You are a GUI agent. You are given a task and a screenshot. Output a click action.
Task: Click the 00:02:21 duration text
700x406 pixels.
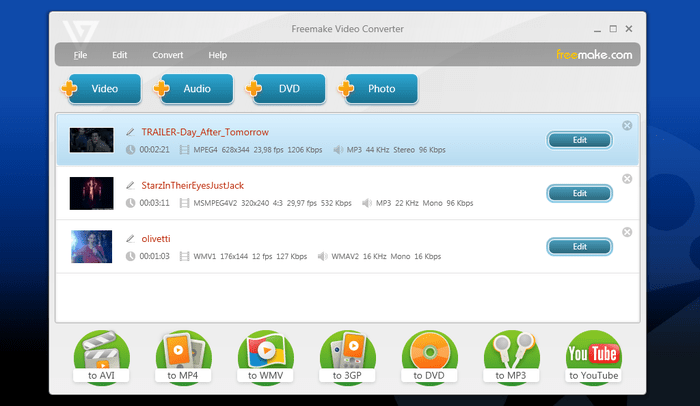(x=154, y=150)
